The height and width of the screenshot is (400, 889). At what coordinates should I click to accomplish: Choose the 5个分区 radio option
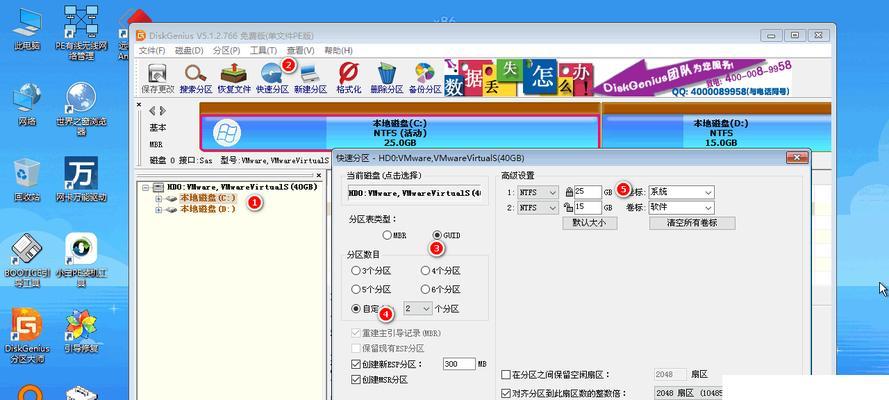click(355, 290)
